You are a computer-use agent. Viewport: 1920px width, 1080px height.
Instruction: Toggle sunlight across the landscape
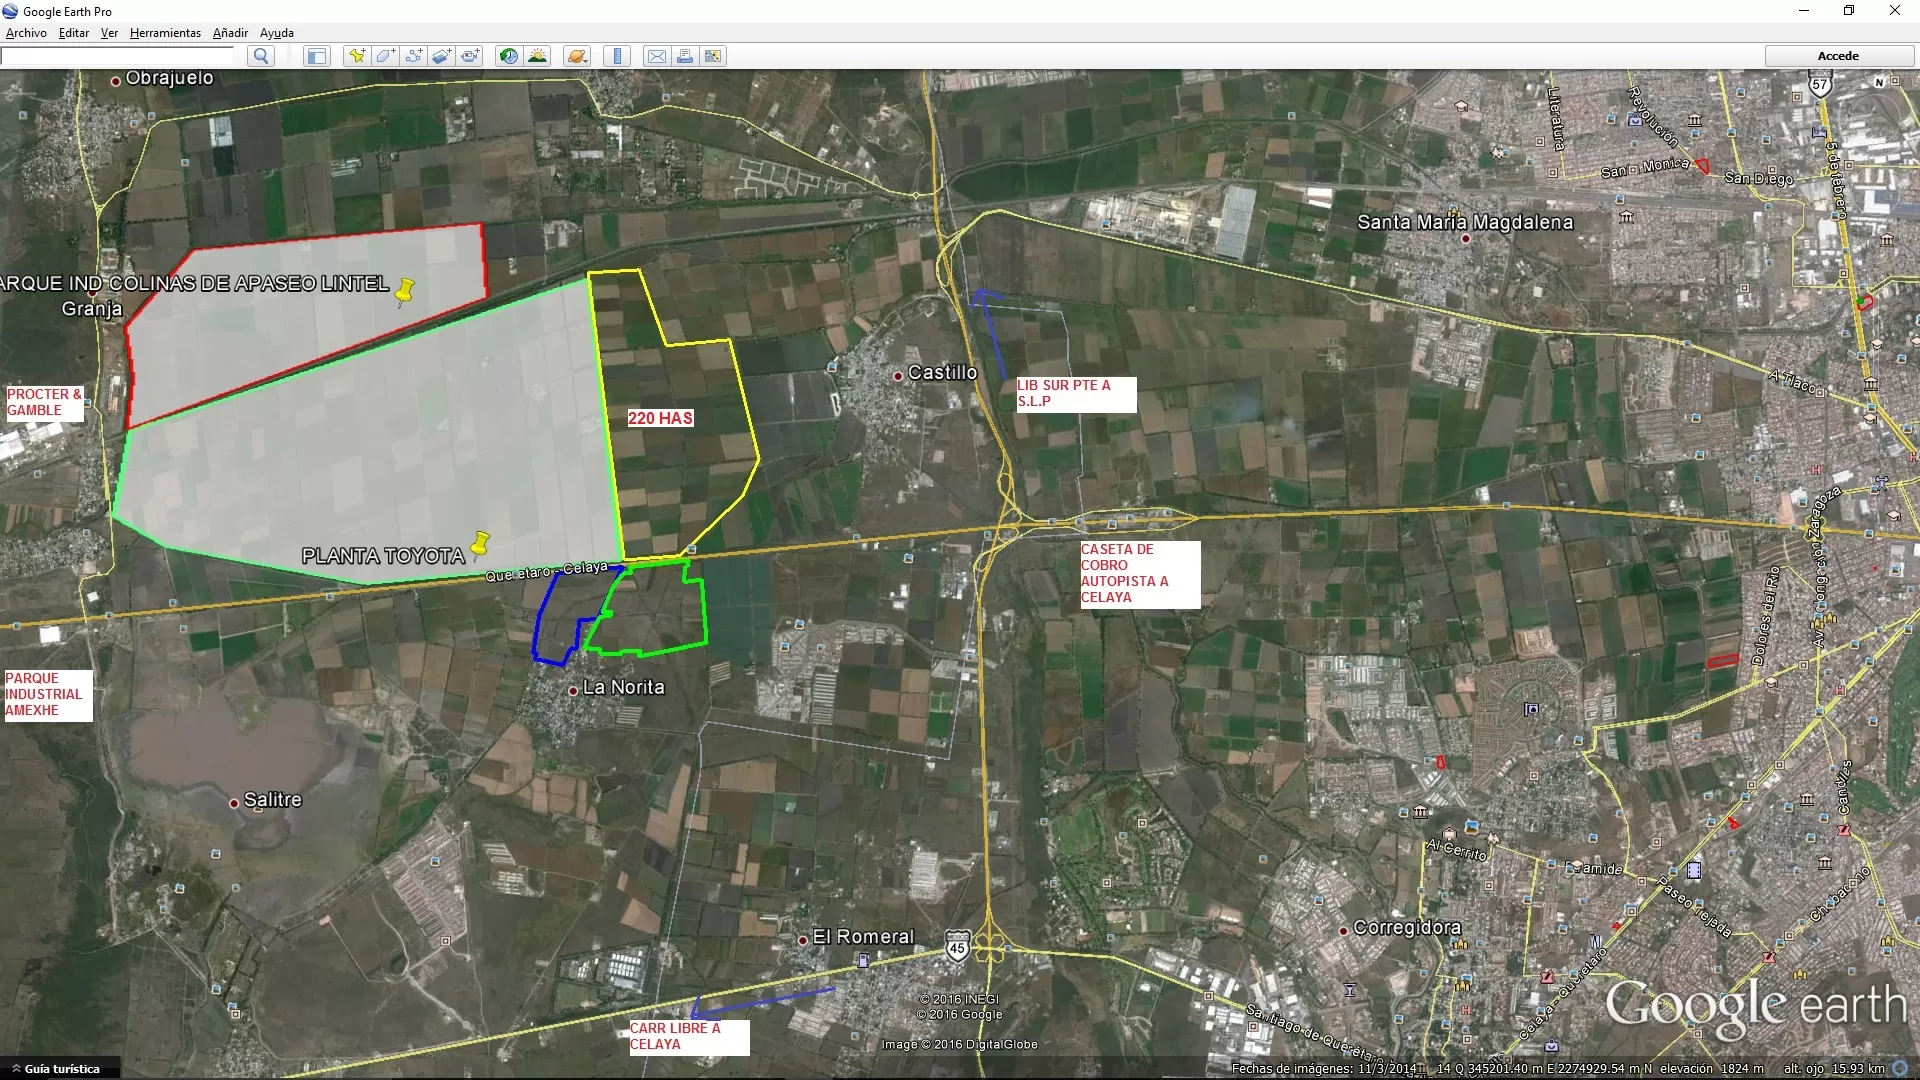point(538,56)
